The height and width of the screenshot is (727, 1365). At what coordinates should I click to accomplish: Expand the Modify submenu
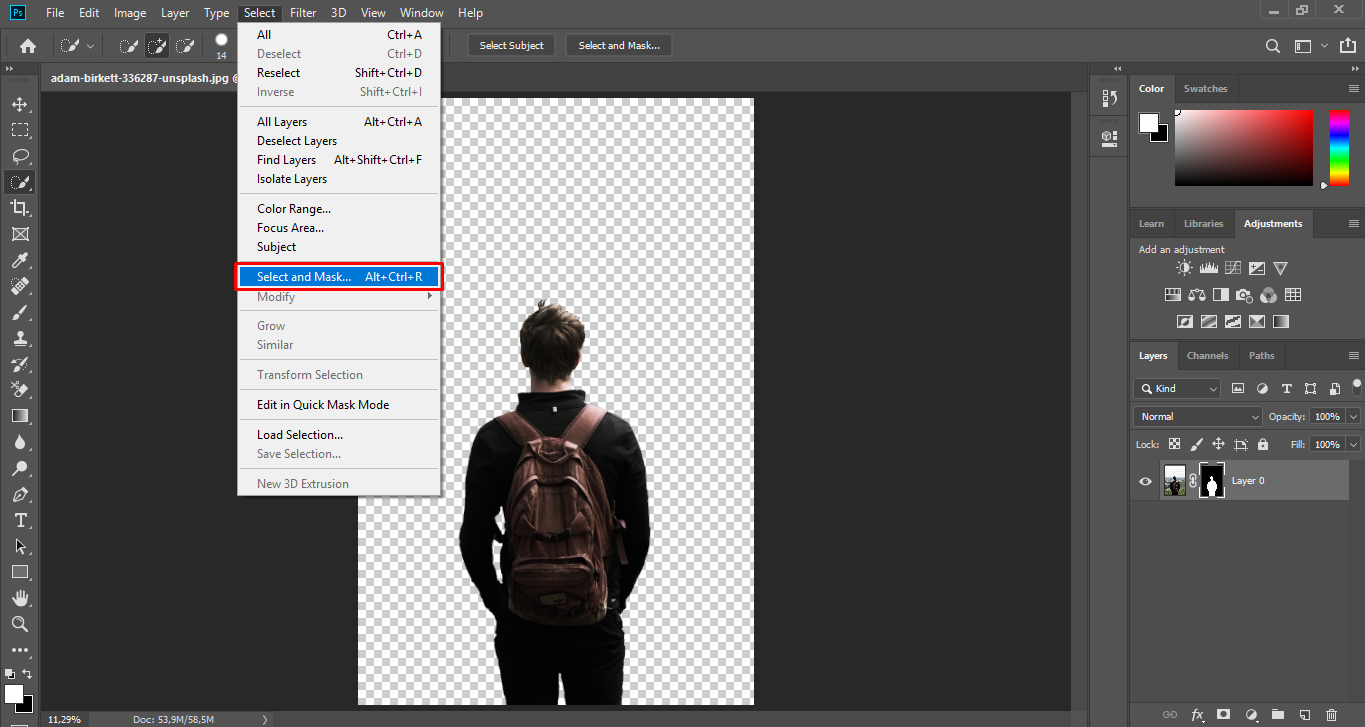coord(339,297)
